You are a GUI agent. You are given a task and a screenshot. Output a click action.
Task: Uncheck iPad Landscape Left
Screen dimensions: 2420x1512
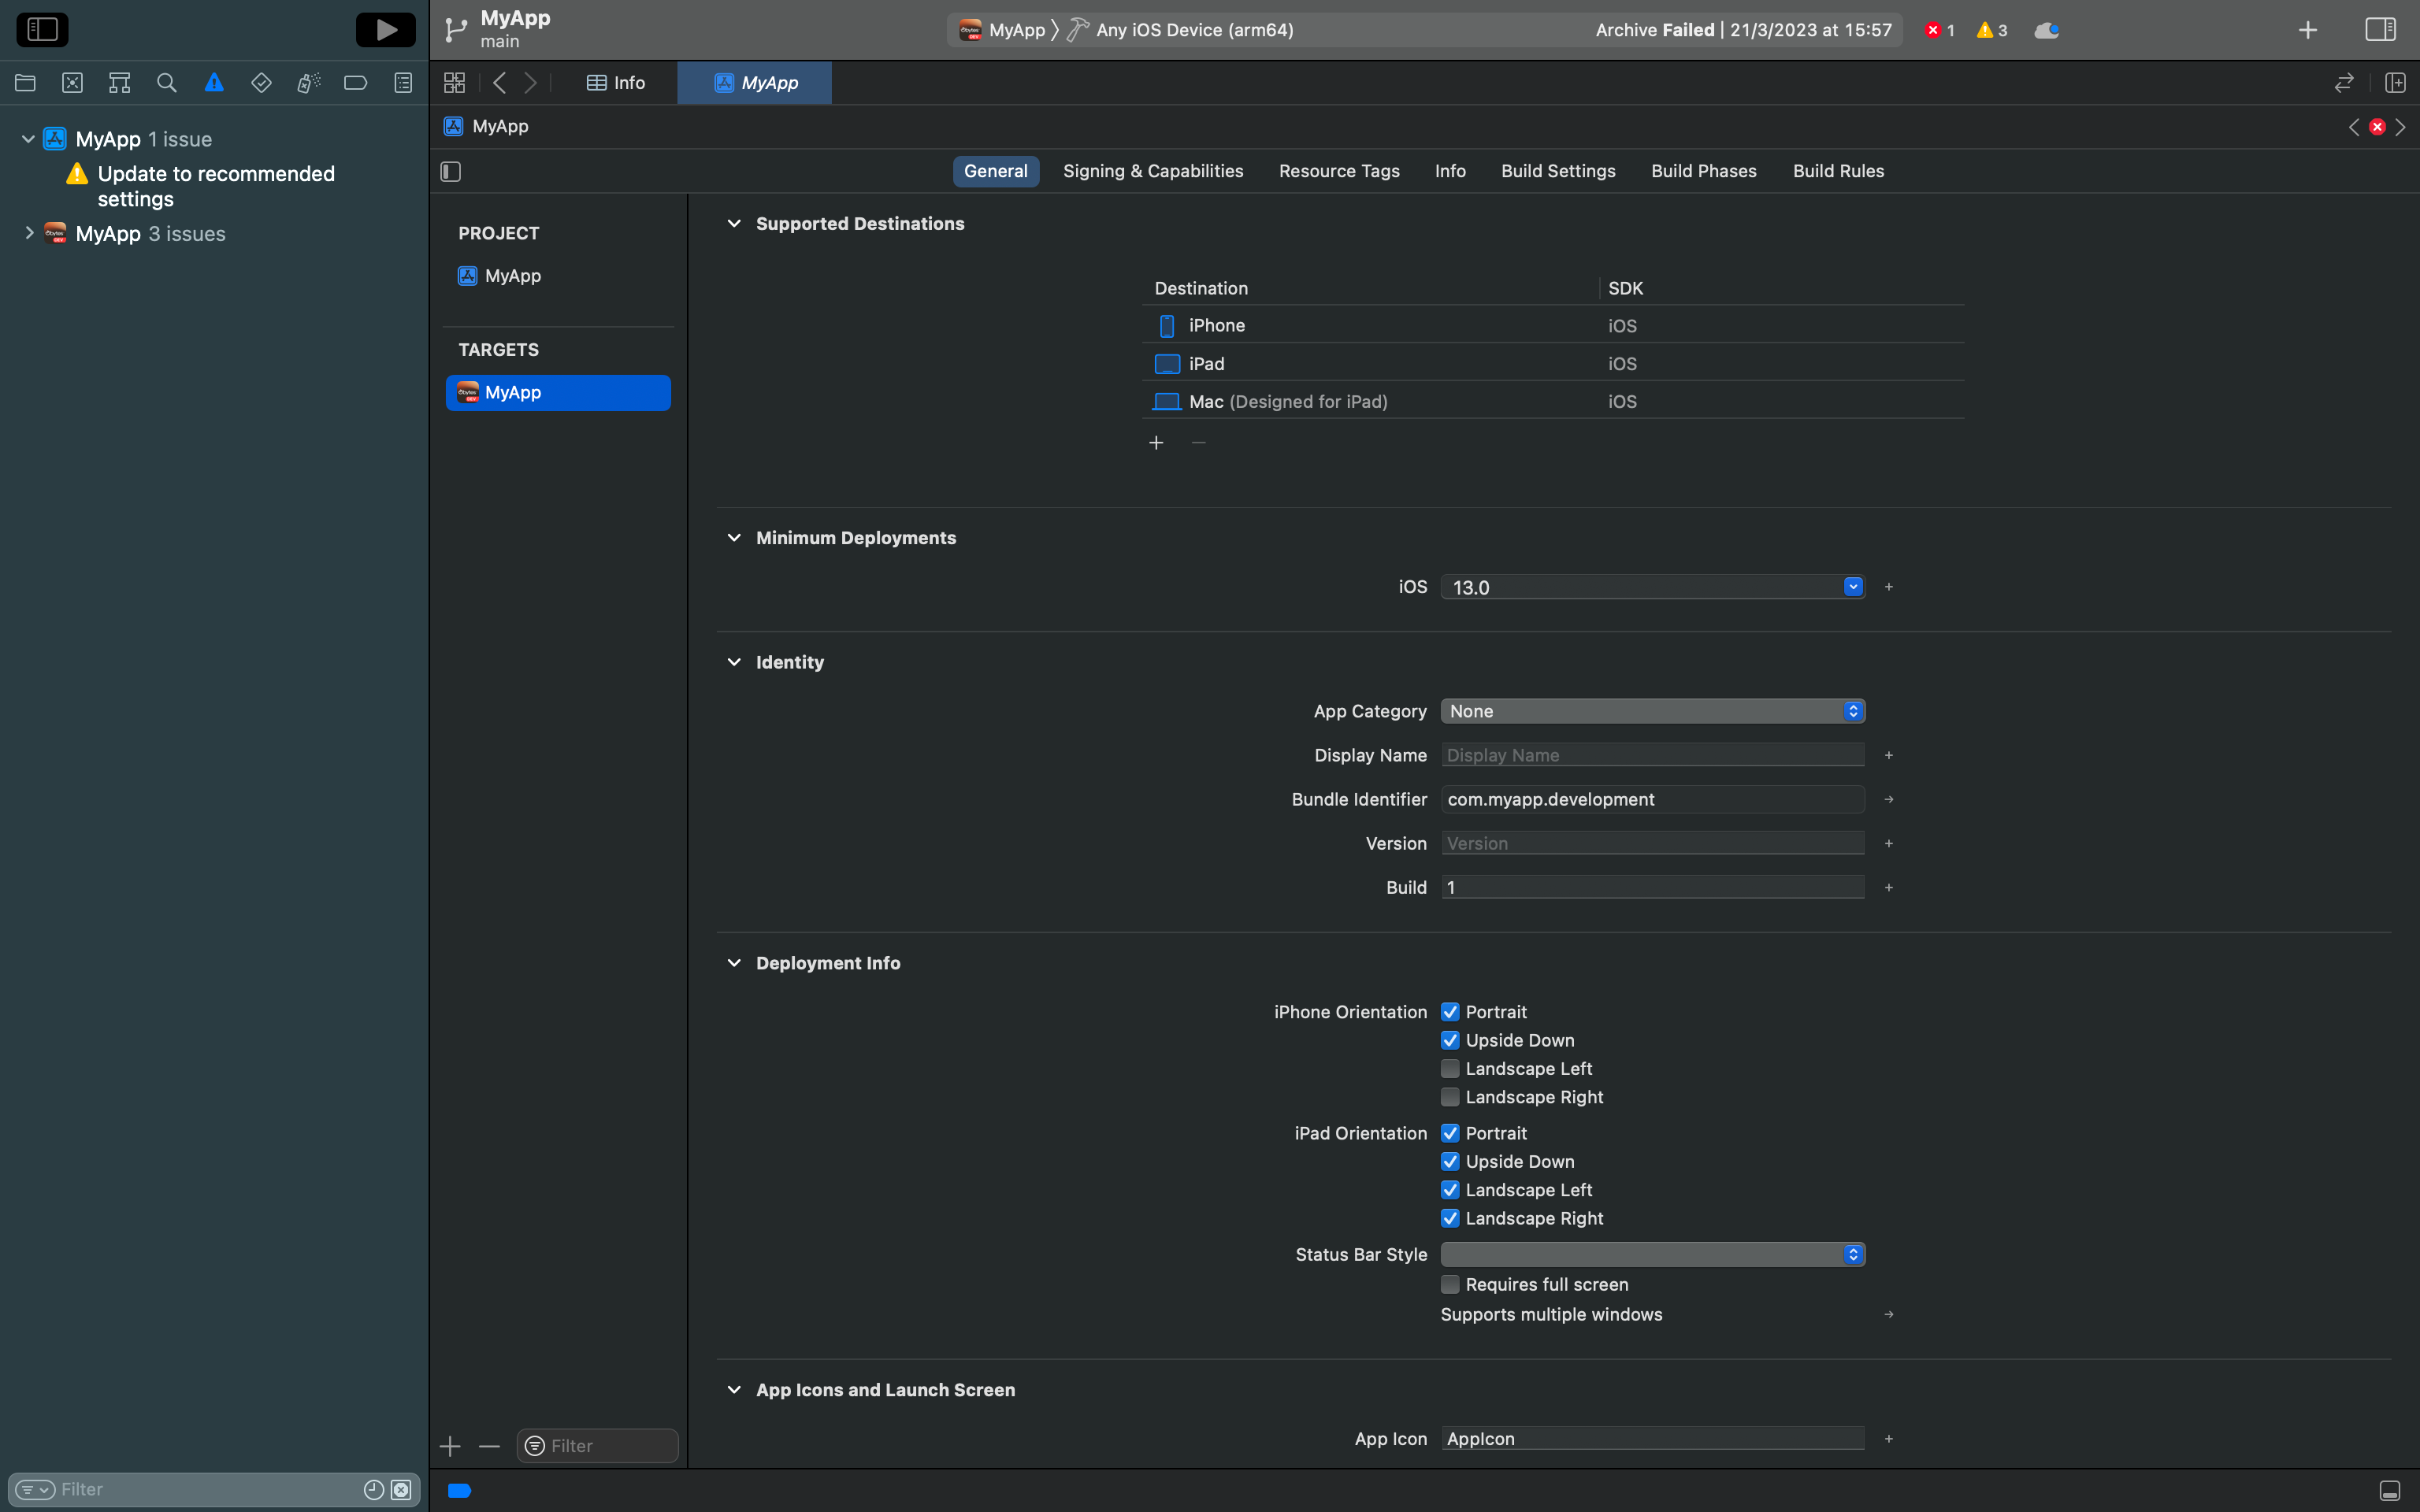1450,1190
